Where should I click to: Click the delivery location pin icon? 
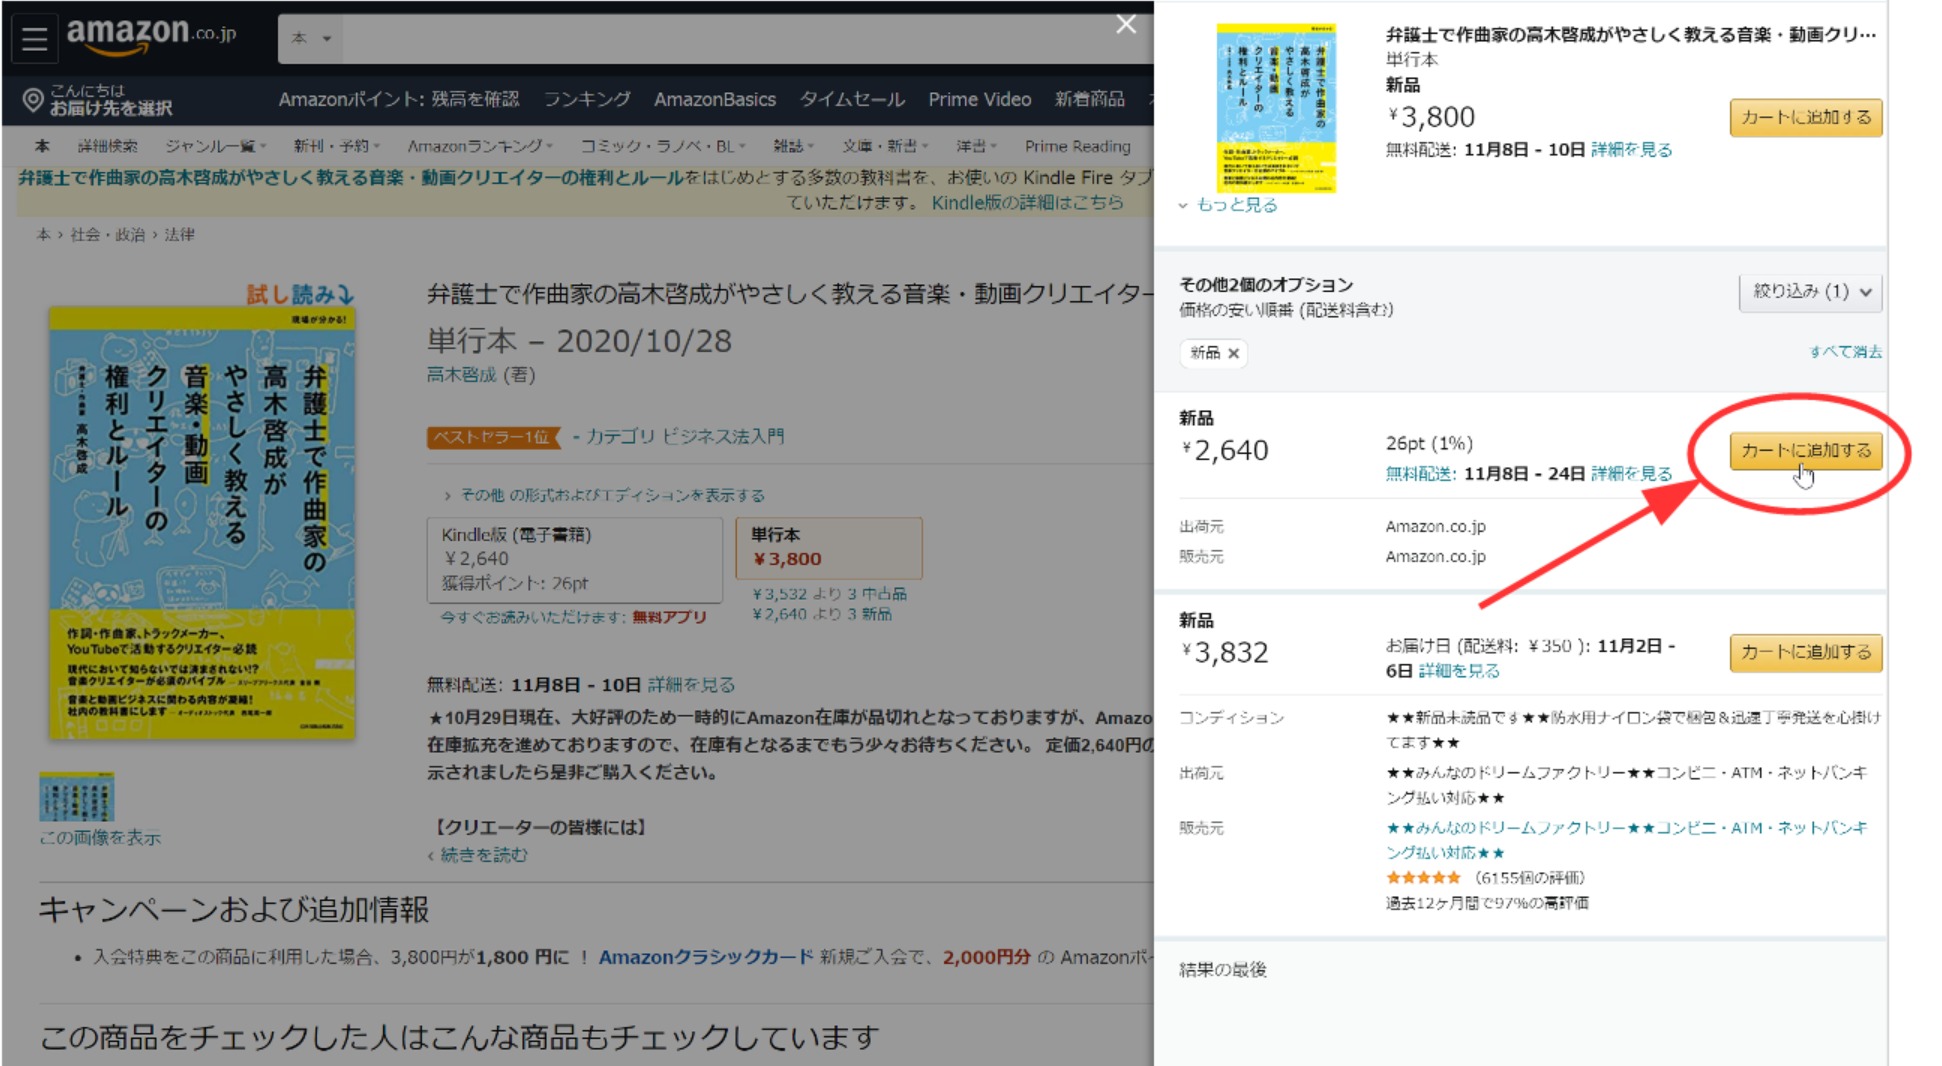point(33,99)
